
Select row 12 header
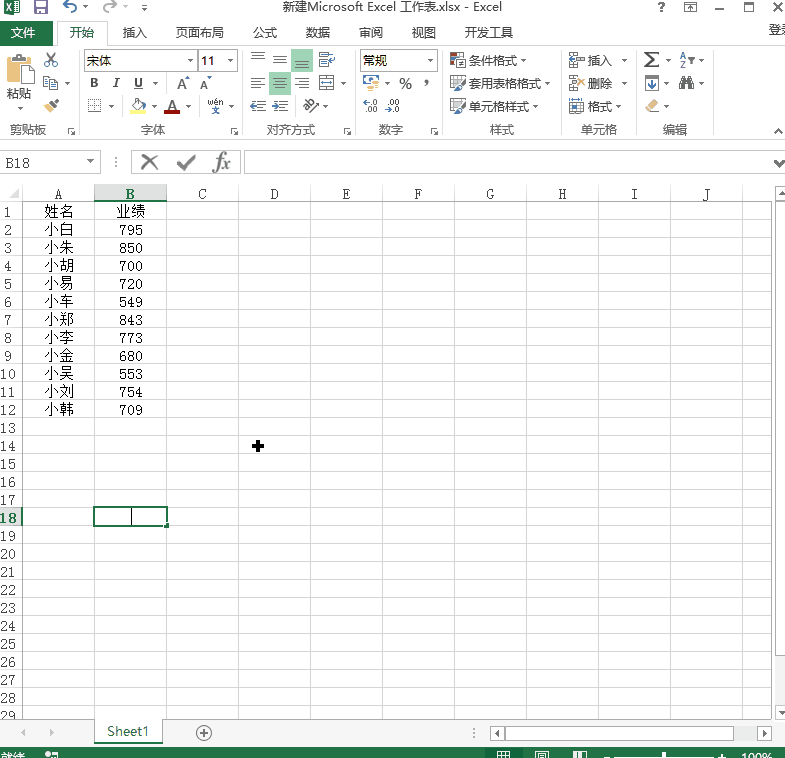(x=9, y=410)
